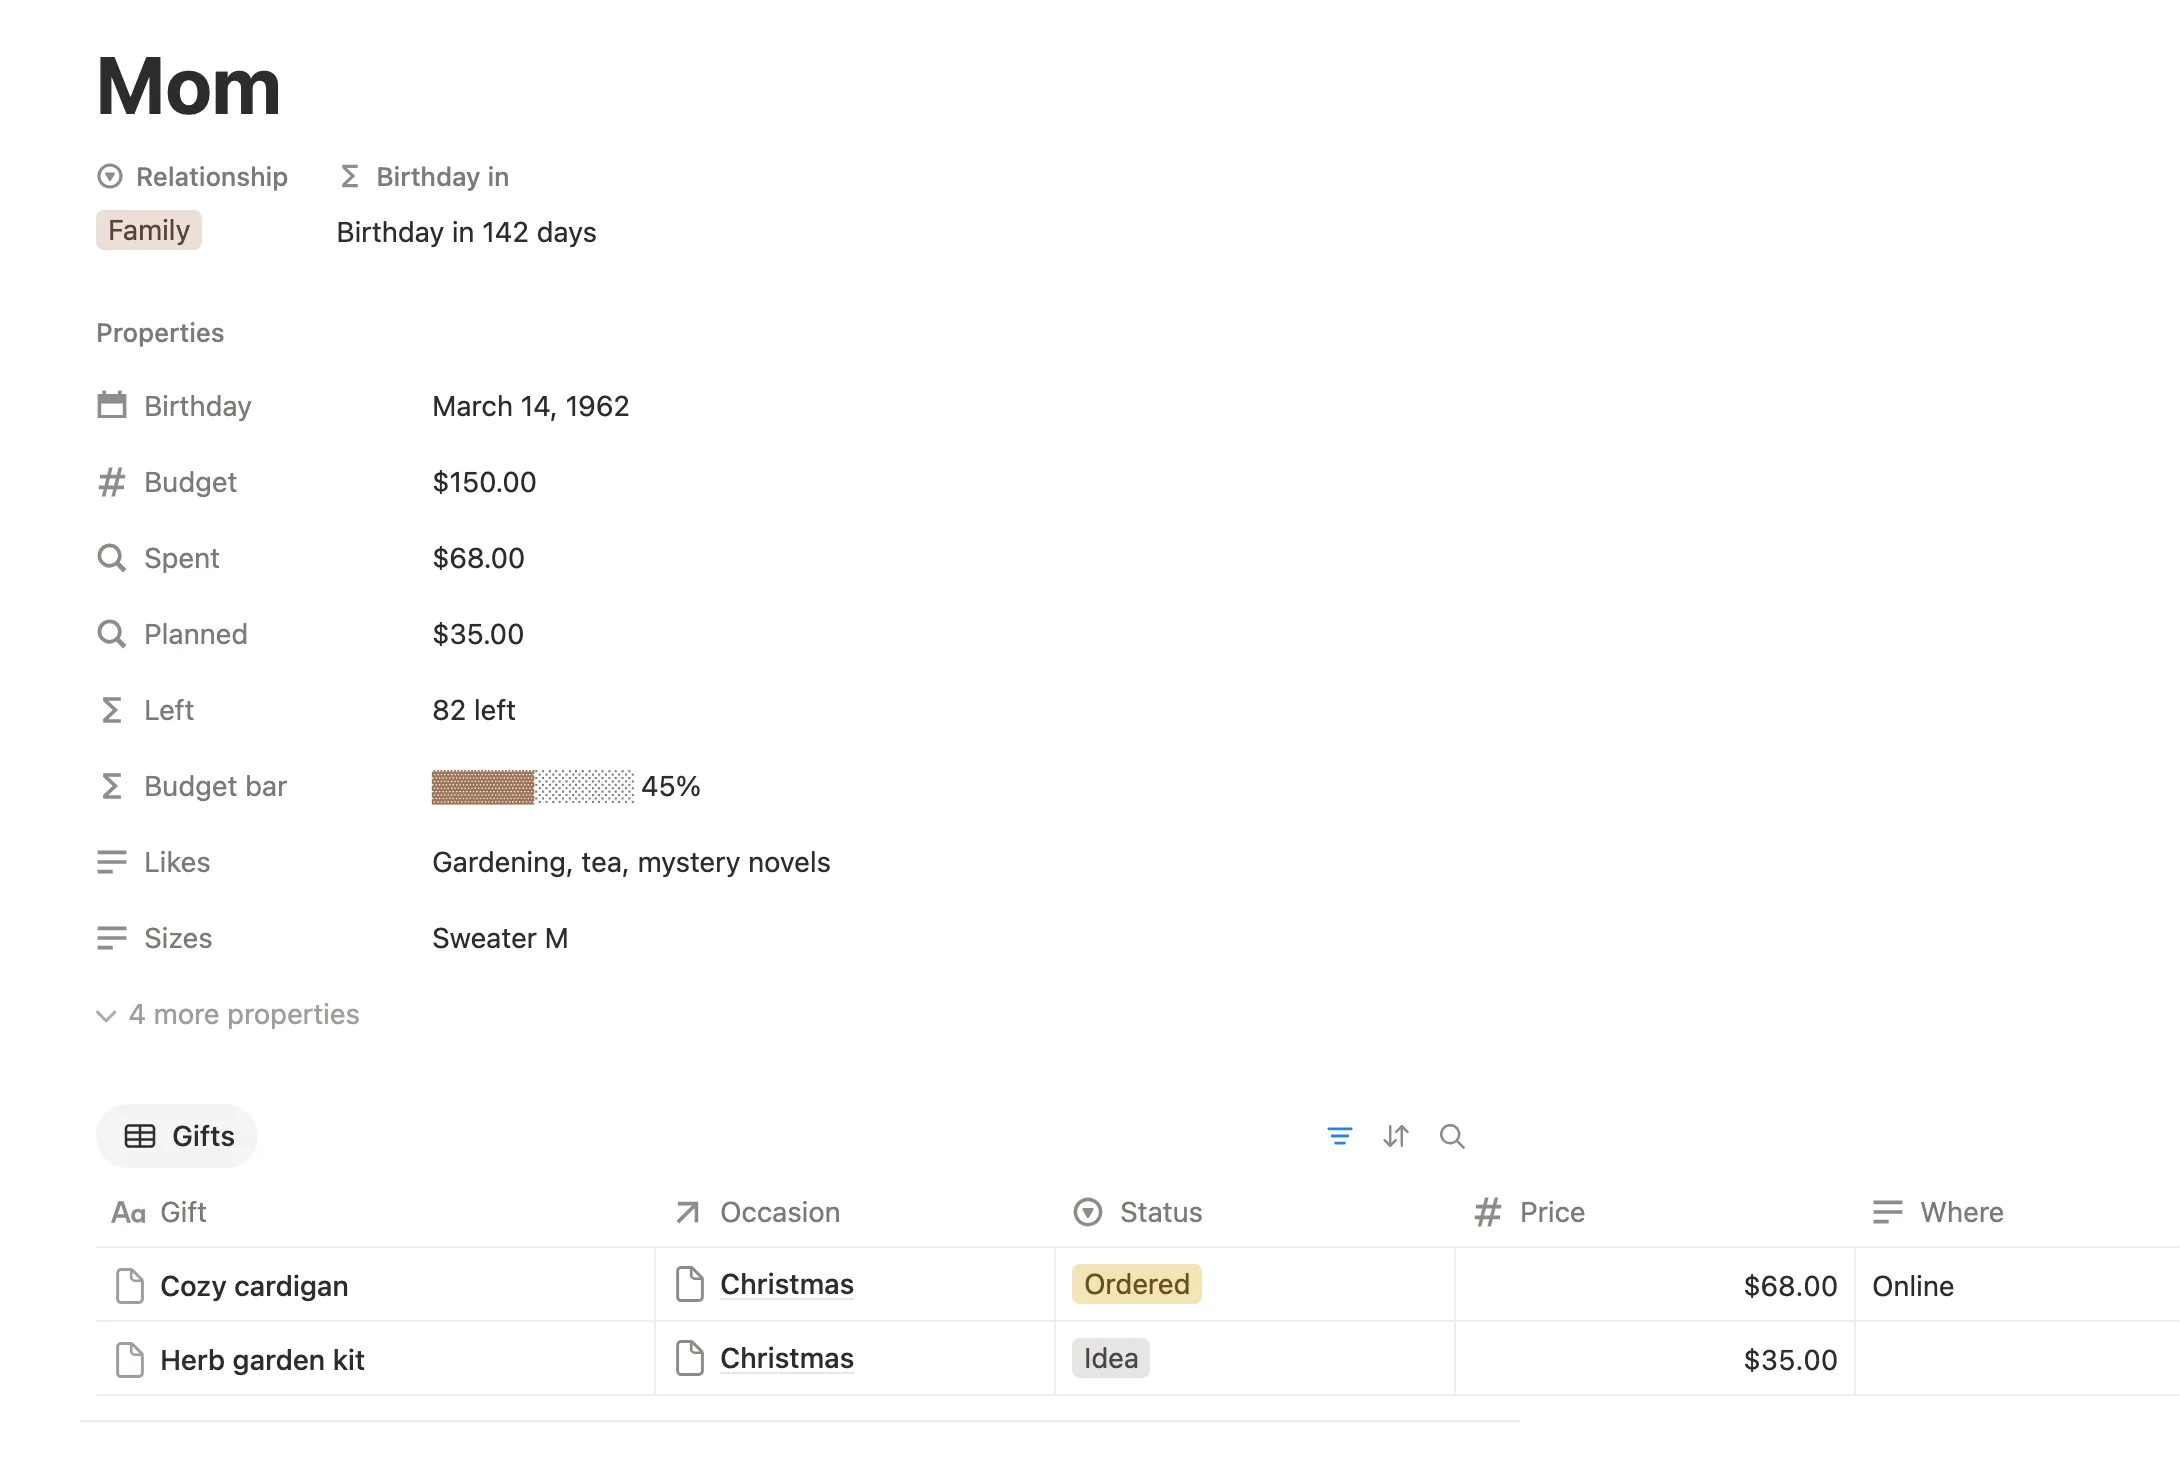Open the Occasion column header
The height and width of the screenshot is (1460, 2180).
pos(855,1212)
